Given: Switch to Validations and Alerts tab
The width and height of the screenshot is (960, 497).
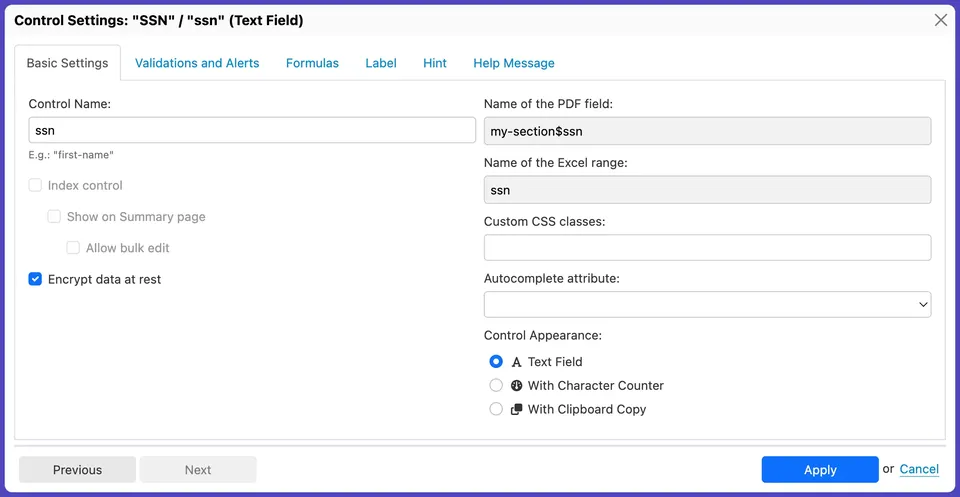Looking at the screenshot, I should [197, 63].
